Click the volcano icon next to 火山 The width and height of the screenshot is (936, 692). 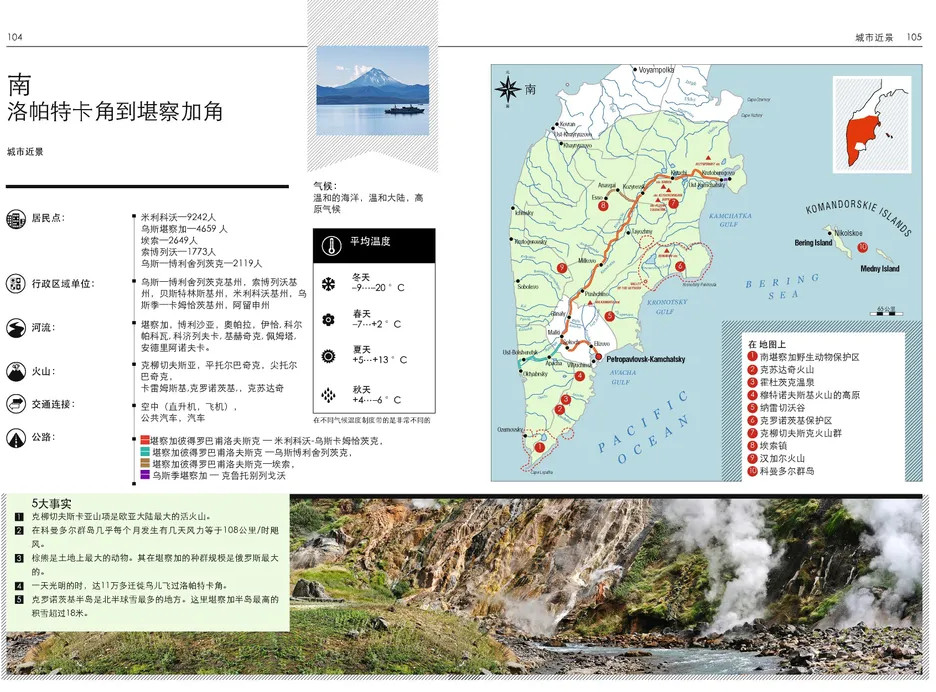click(x=16, y=372)
